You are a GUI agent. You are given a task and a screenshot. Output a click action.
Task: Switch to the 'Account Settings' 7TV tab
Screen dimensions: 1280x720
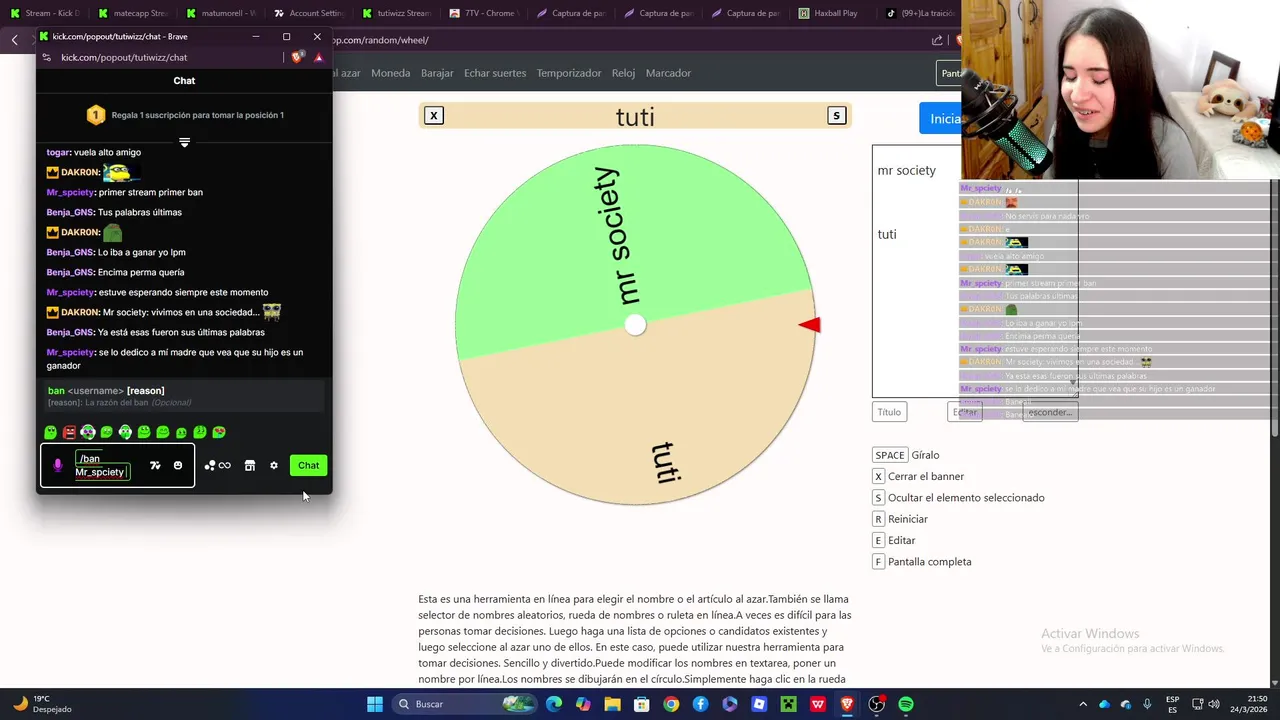tap(308, 13)
